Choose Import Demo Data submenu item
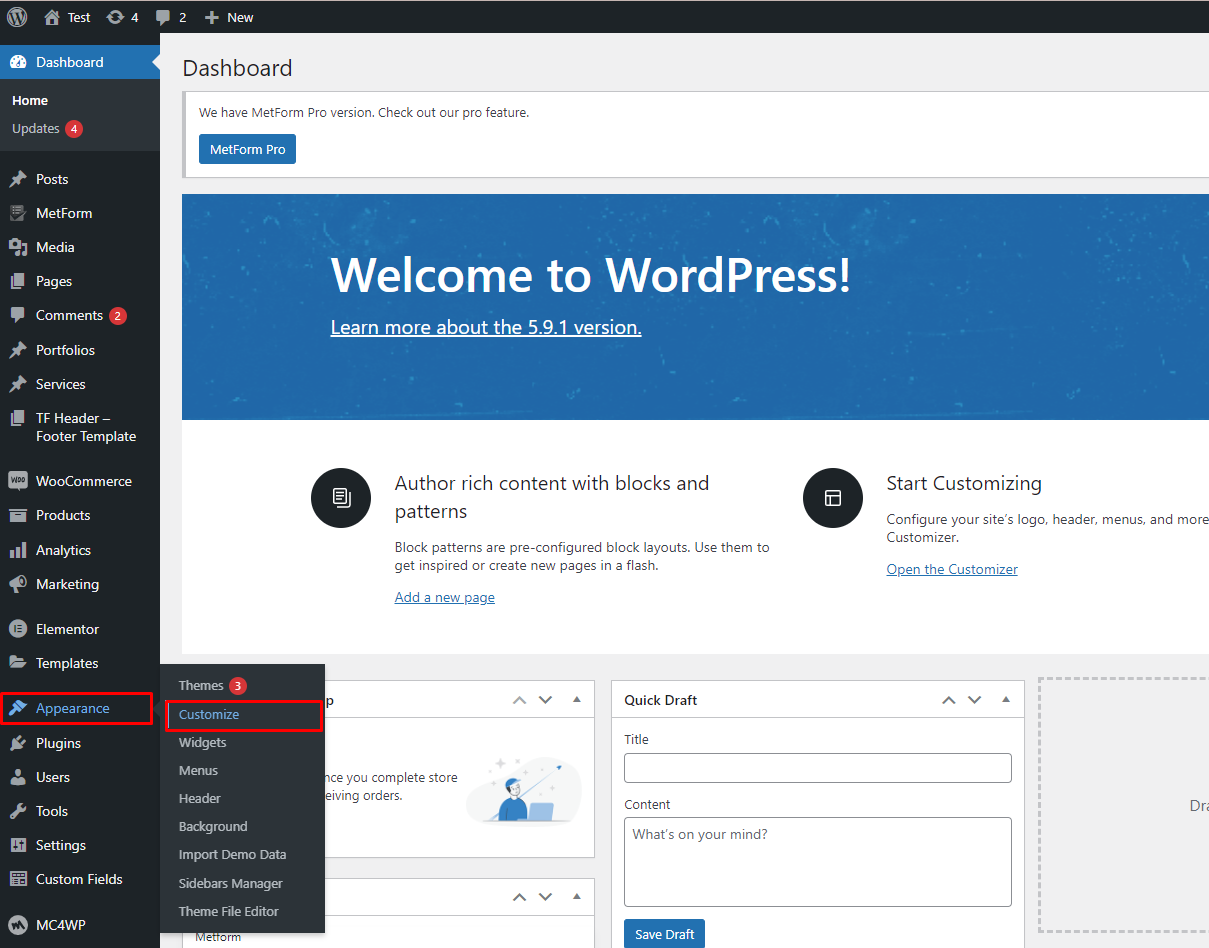Image resolution: width=1209 pixels, height=948 pixels. click(233, 854)
